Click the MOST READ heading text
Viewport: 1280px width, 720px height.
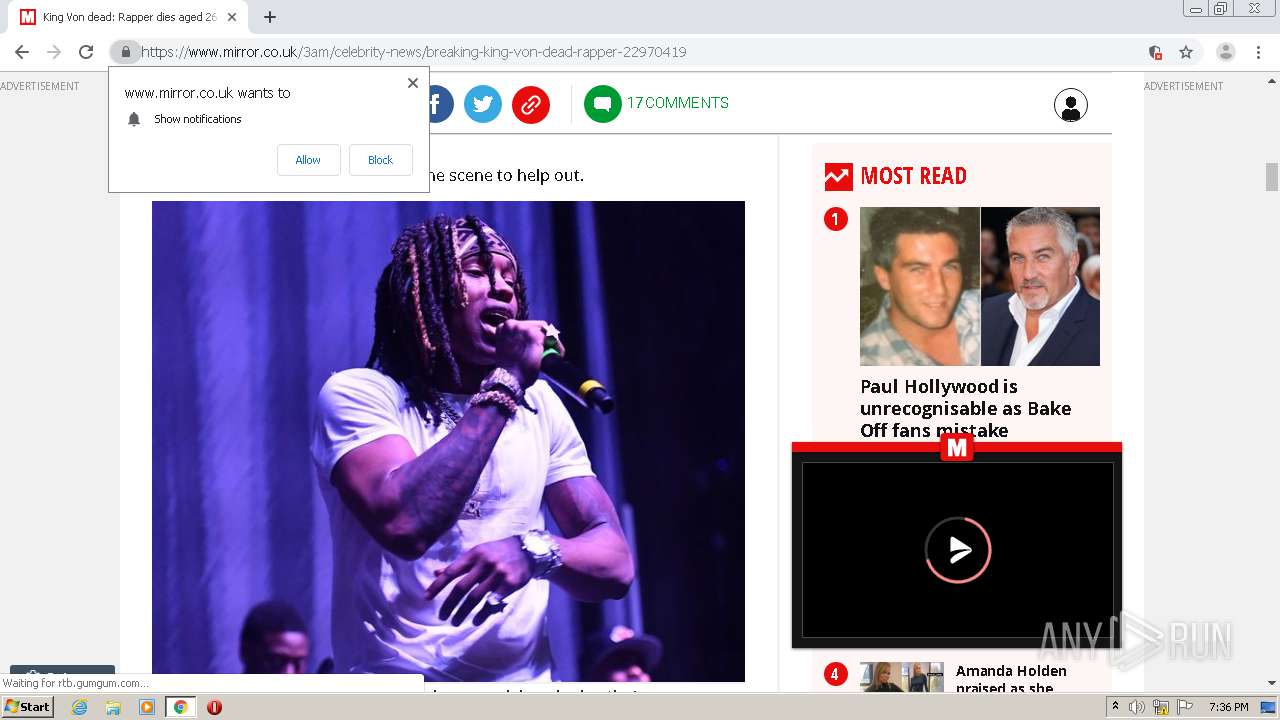[913, 176]
